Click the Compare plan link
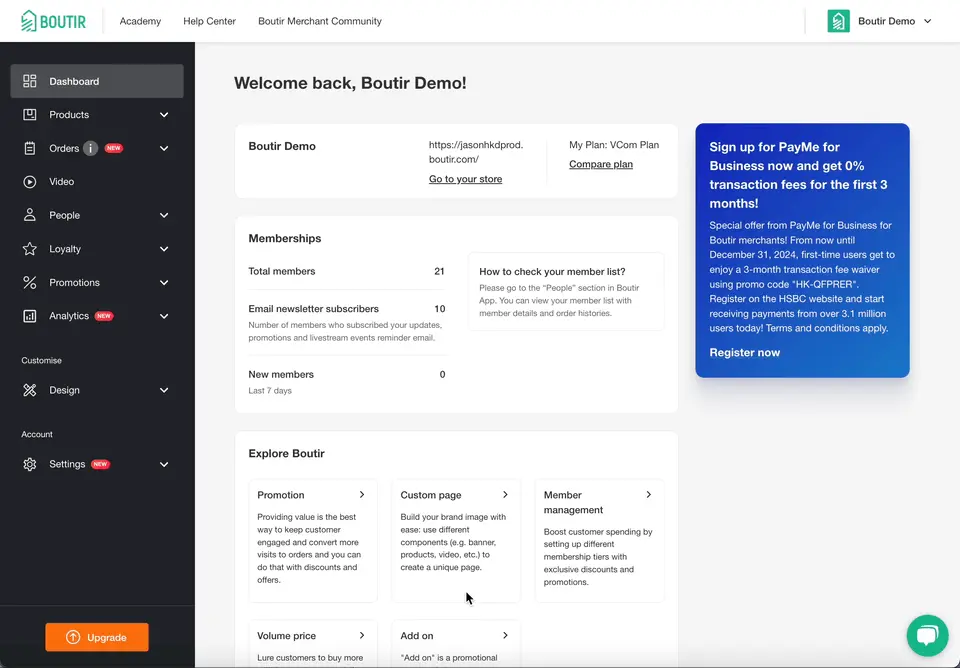The width and height of the screenshot is (960, 668). (x=601, y=164)
